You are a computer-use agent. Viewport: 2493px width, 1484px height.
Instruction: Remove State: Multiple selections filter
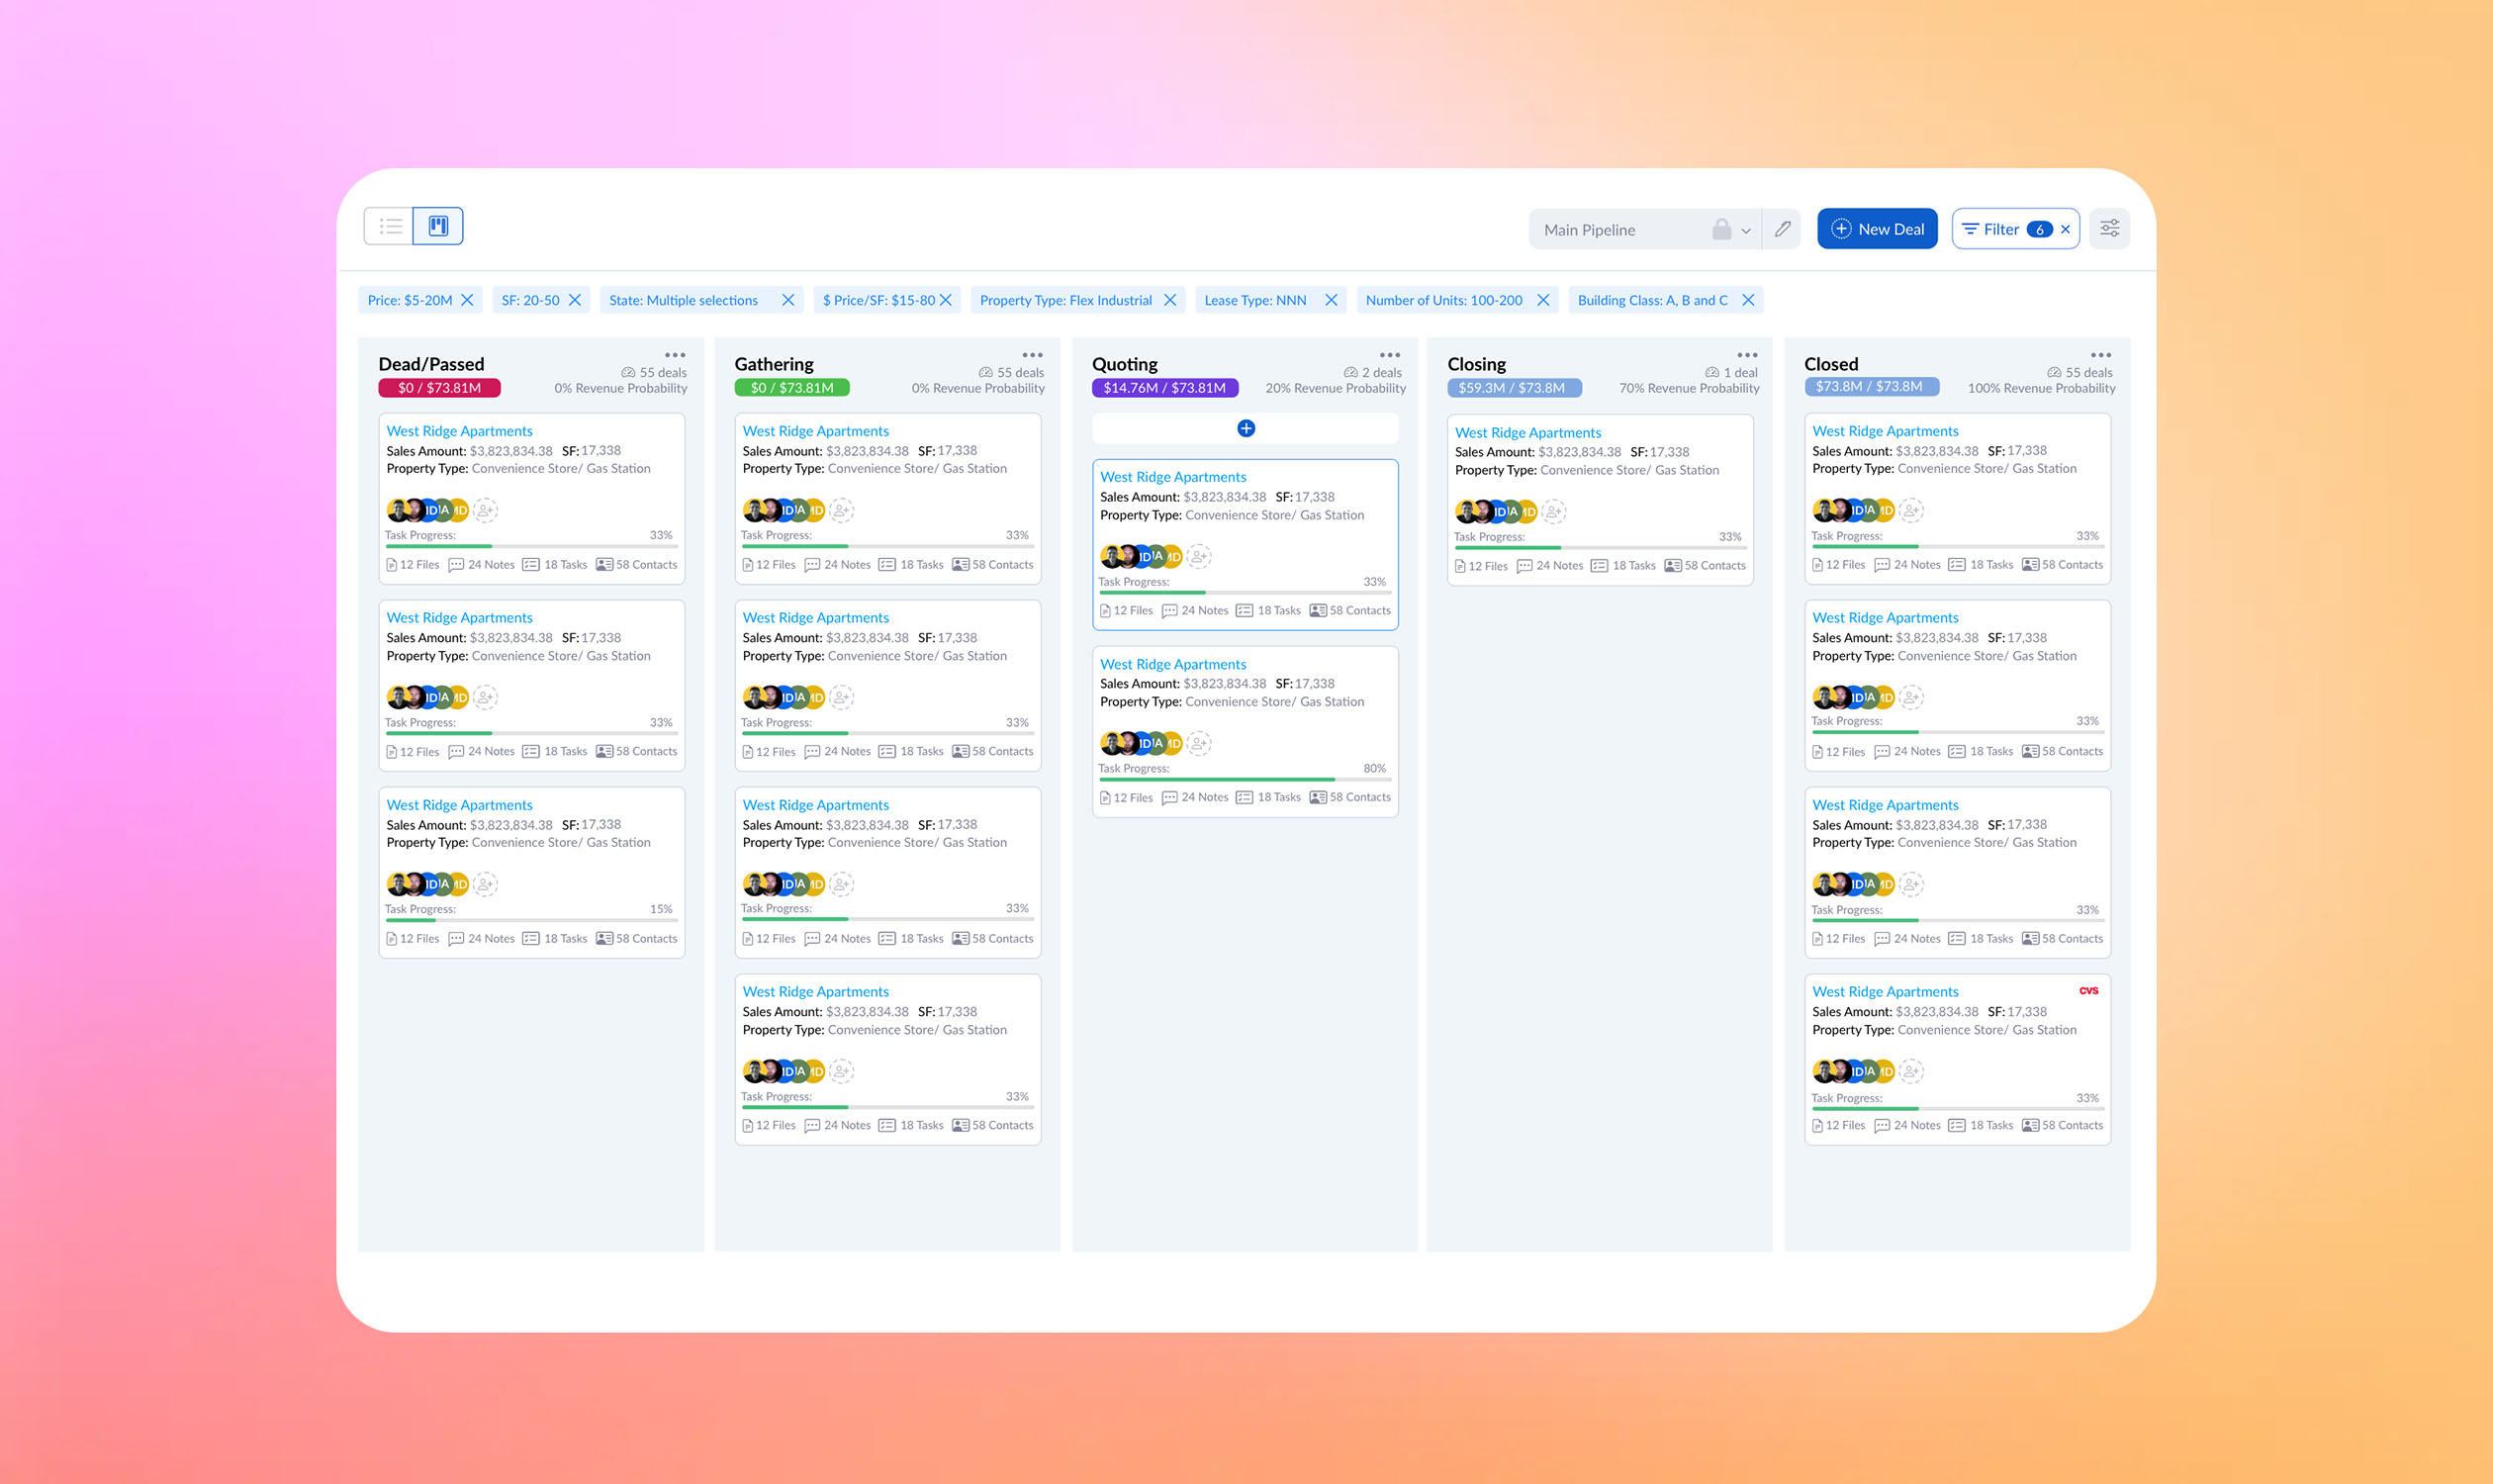788,300
